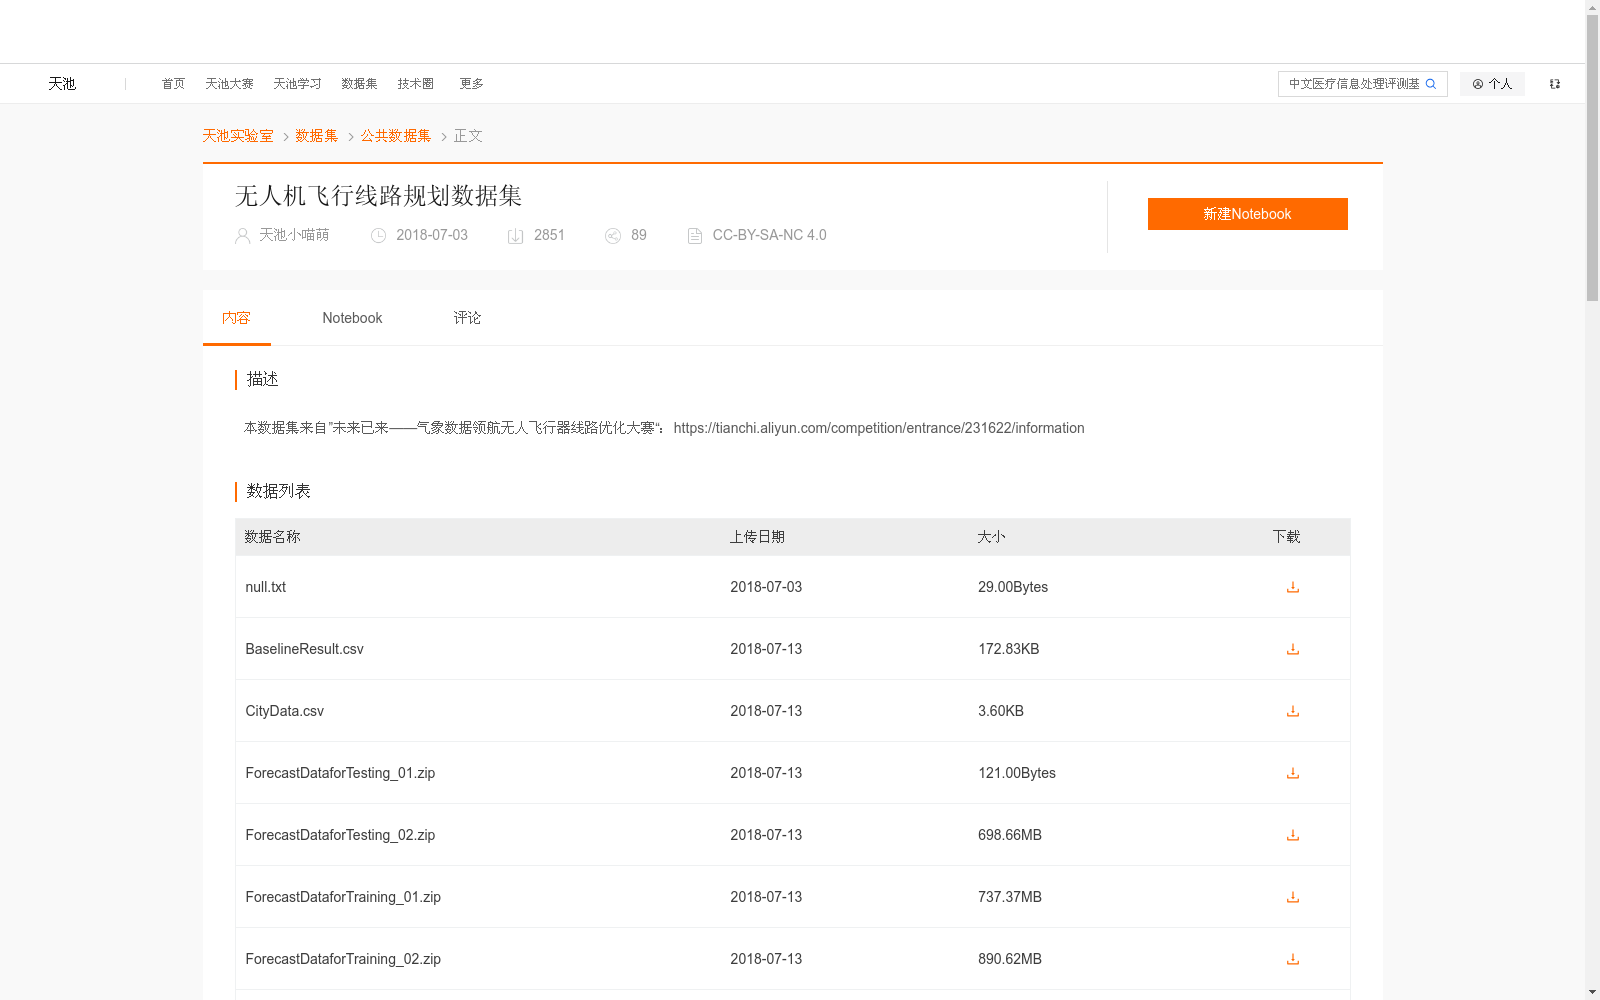Open 数据集 in the top navigation
The width and height of the screenshot is (1600, 1000).
pos(359,84)
